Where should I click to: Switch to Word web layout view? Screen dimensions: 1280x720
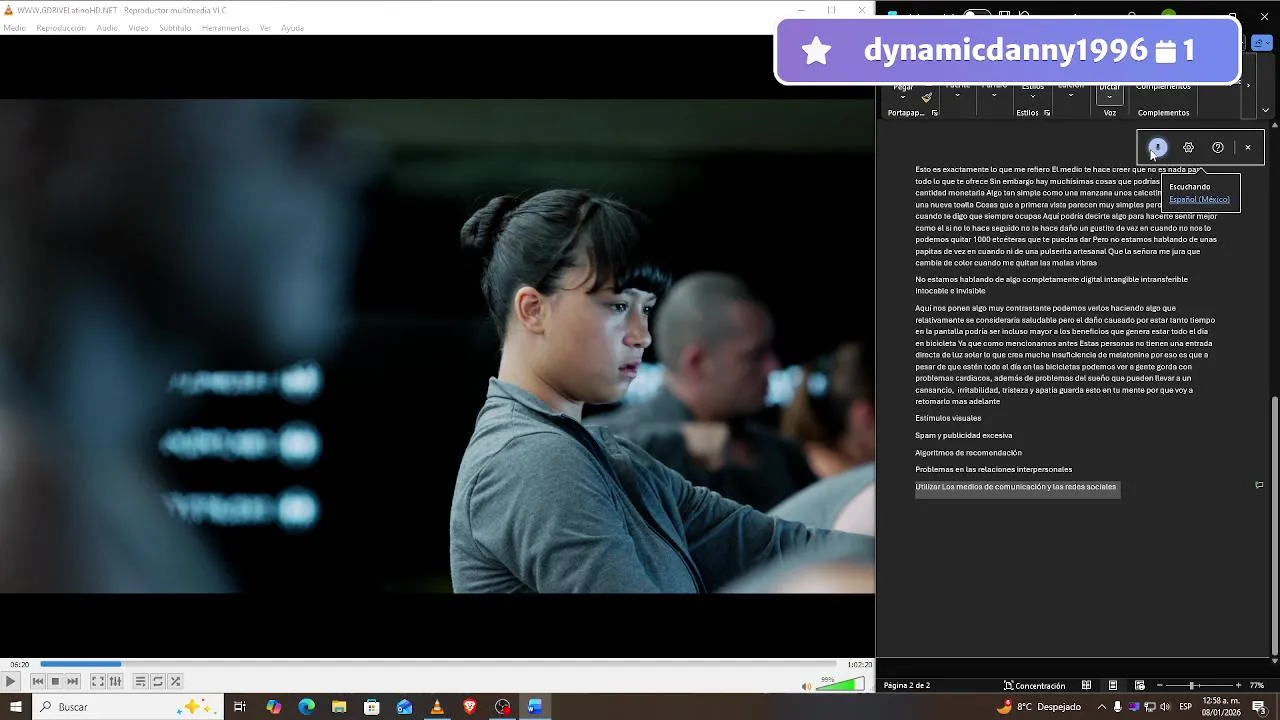click(1140, 685)
